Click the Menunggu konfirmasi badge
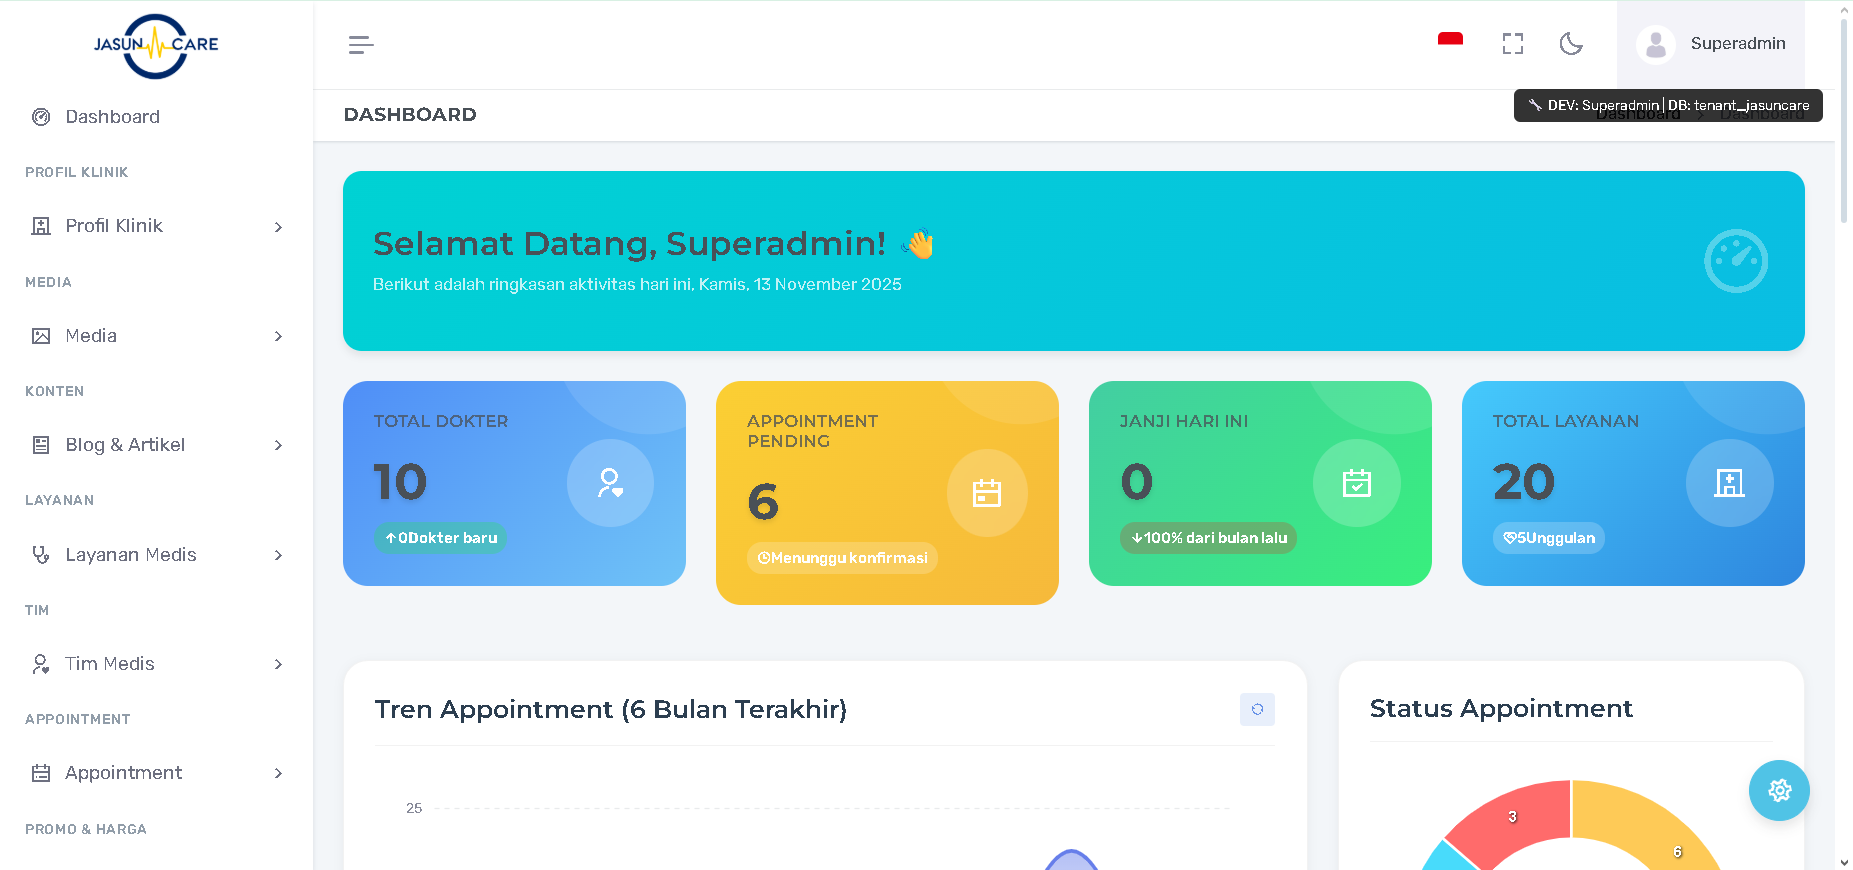This screenshot has width=1853, height=870. coord(842,558)
